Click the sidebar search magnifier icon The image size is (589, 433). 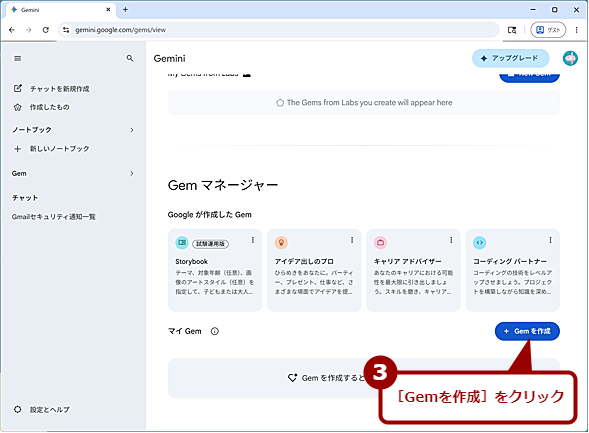[130, 58]
